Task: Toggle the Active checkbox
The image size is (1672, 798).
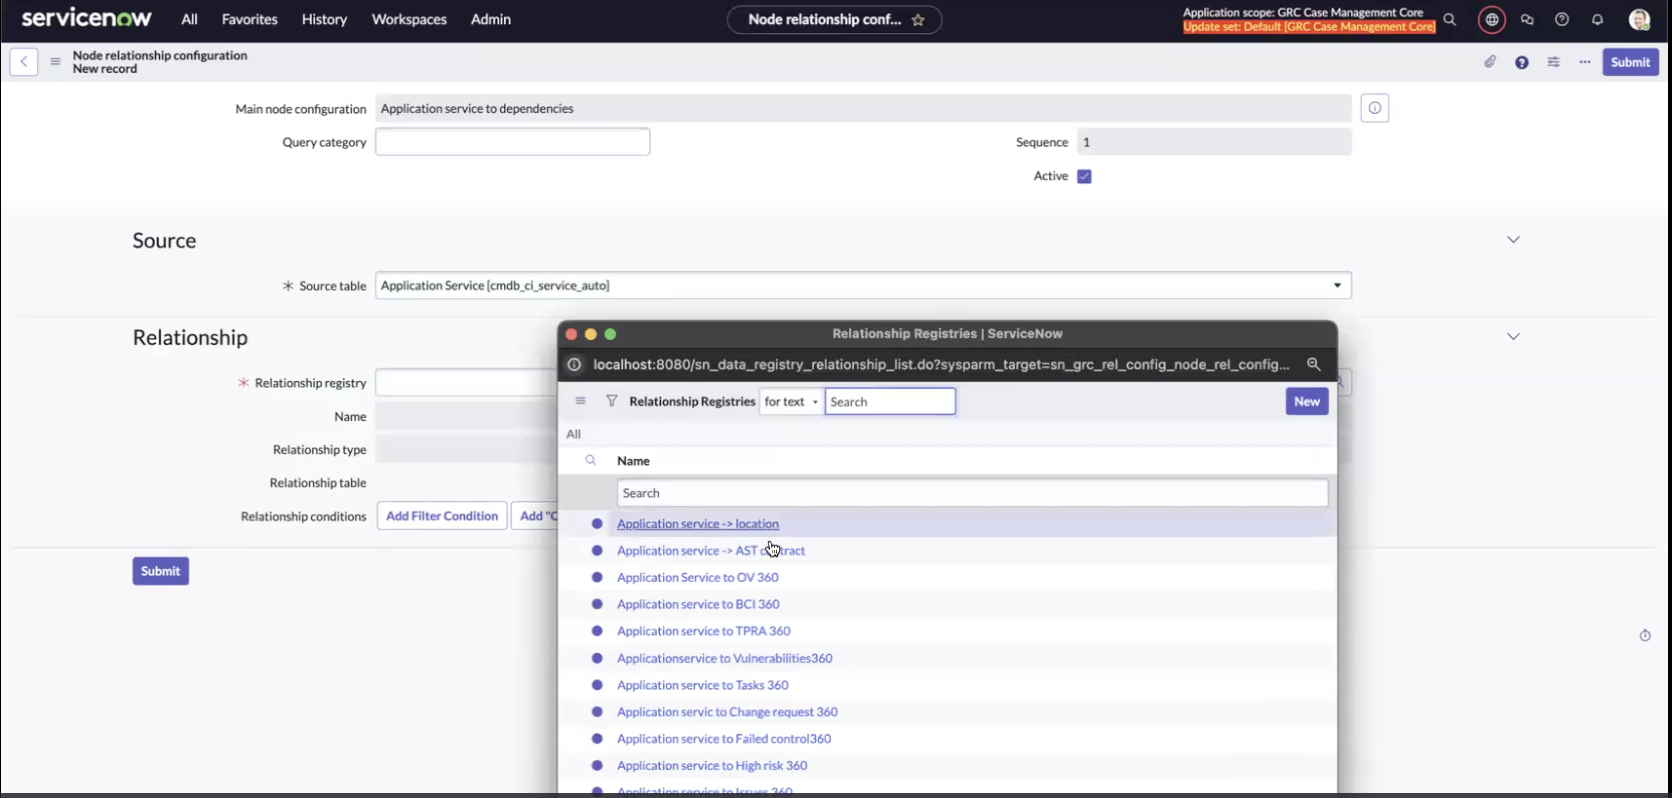Action: 1084,176
